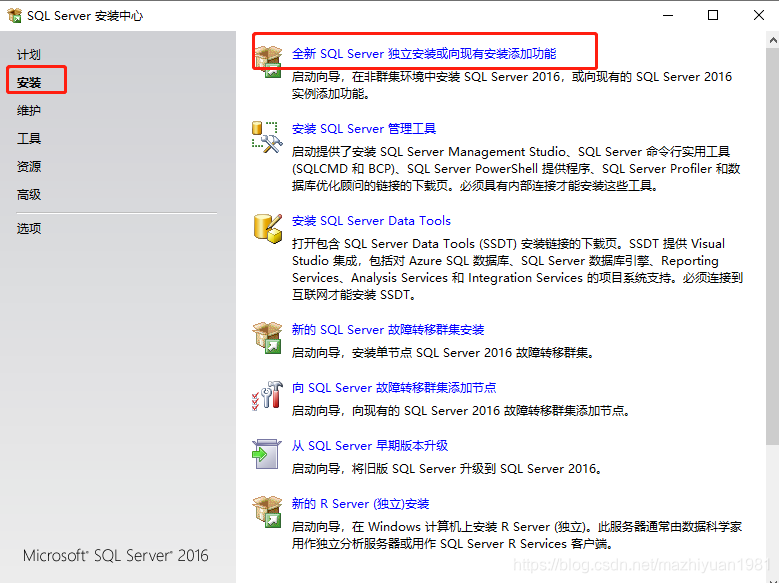Screen dimensions: 779x583
Task: Open 向 SQL Server 故障转移群集添加节点 link
Action: (x=394, y=388)
